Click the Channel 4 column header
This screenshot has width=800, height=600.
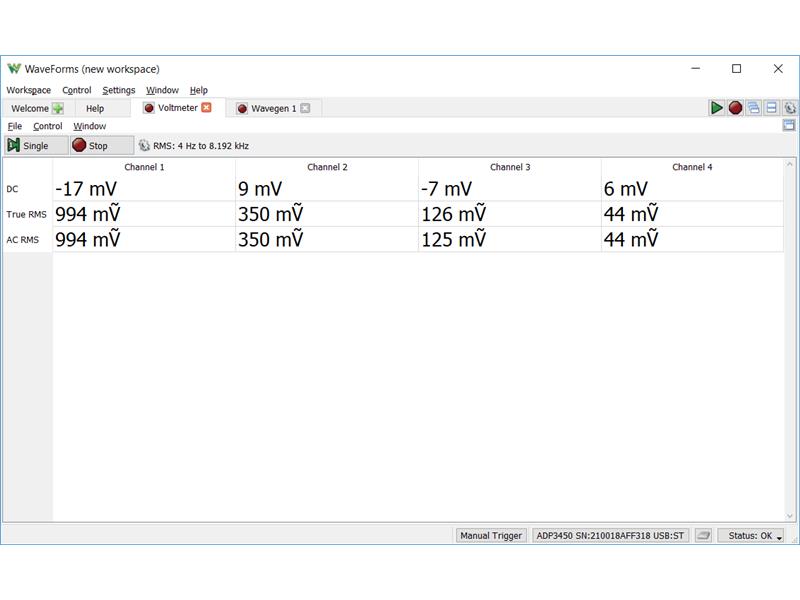(692, 167)
